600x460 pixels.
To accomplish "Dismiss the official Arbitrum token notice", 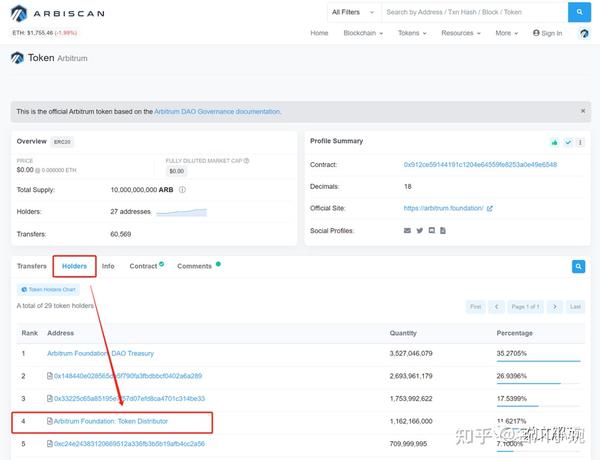I will (x=583, y=111).
